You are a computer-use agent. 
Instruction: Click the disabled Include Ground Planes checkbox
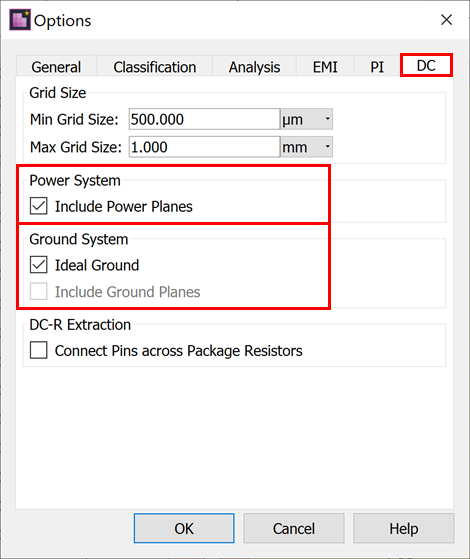coord(39,292)
